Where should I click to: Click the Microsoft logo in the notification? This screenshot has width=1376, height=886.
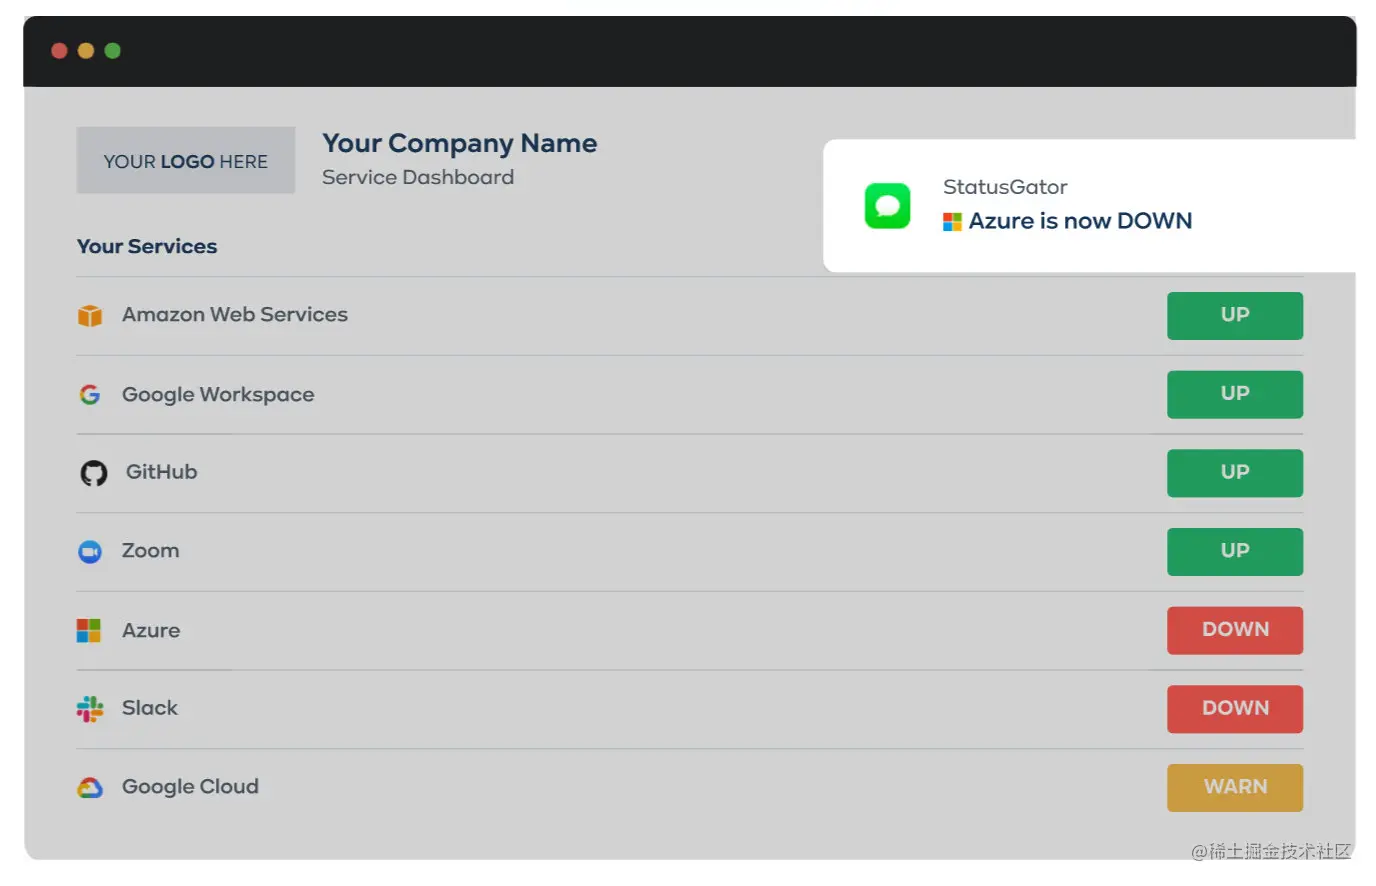tap(952, 222)
